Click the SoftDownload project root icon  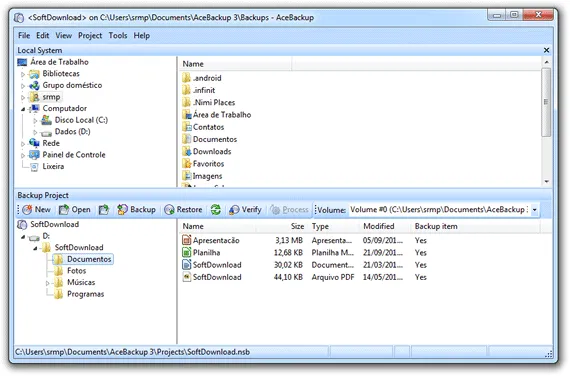(x=22, y=225)
